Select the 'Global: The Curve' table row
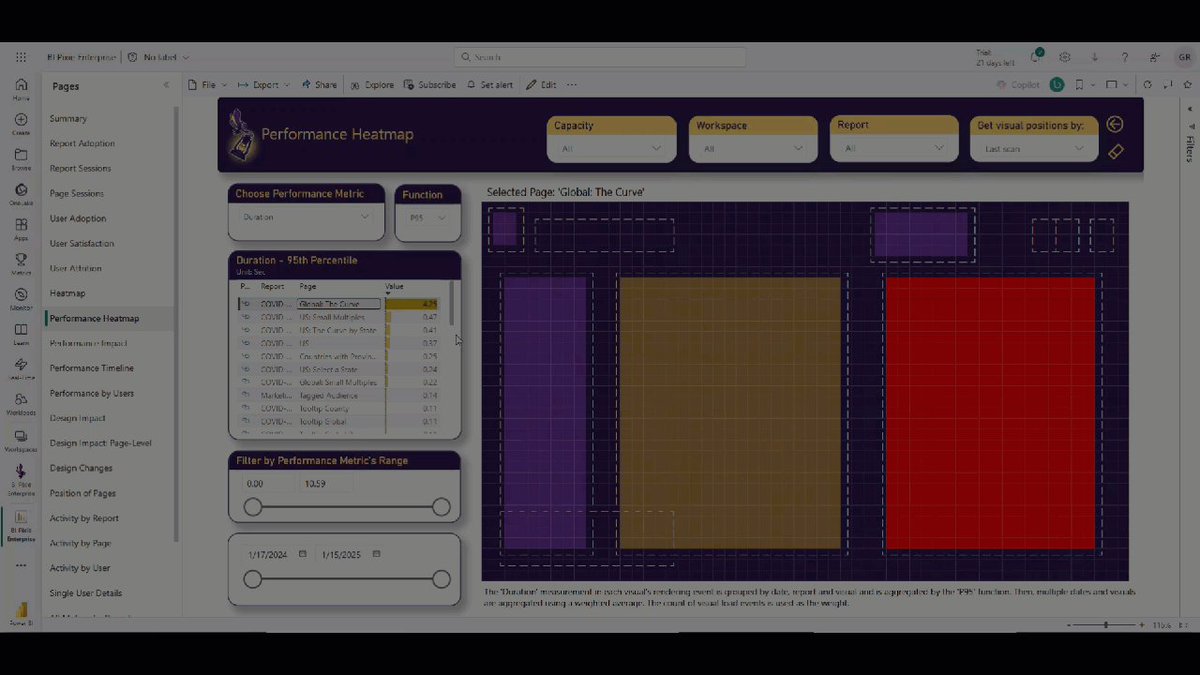1200x675 pixels. coord(338,304)
